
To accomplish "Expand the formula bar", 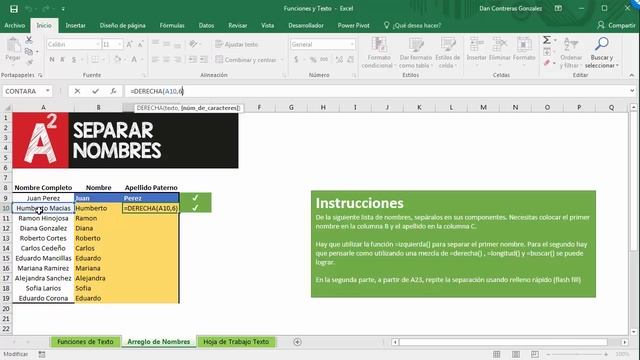I will [x=632, y=91].
